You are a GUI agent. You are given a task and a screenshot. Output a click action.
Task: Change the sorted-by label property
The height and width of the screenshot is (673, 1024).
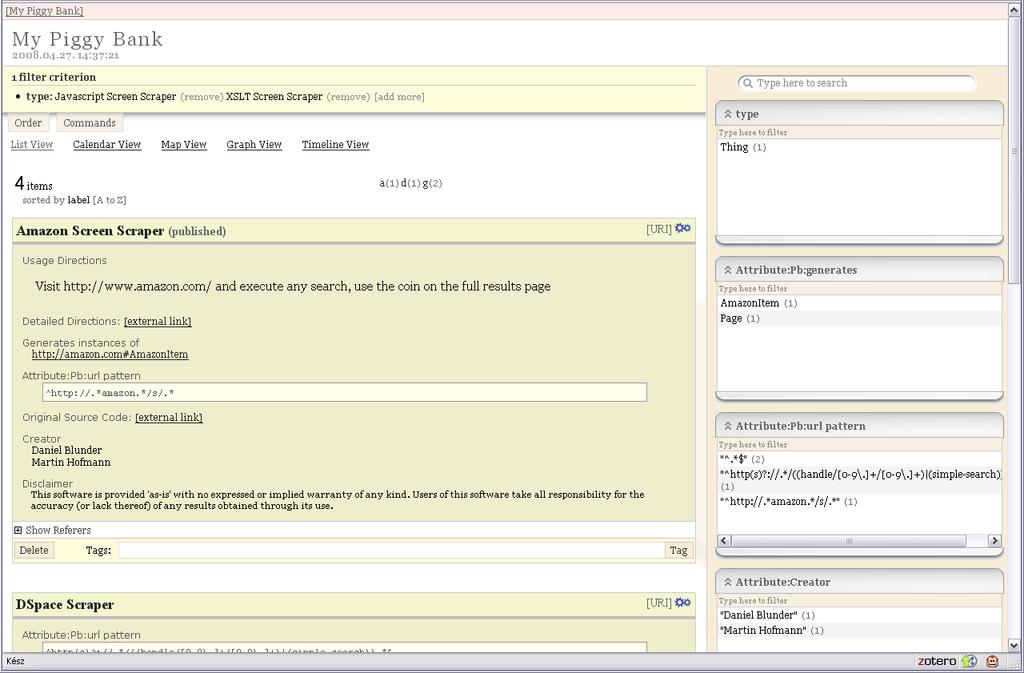point(78,200)
